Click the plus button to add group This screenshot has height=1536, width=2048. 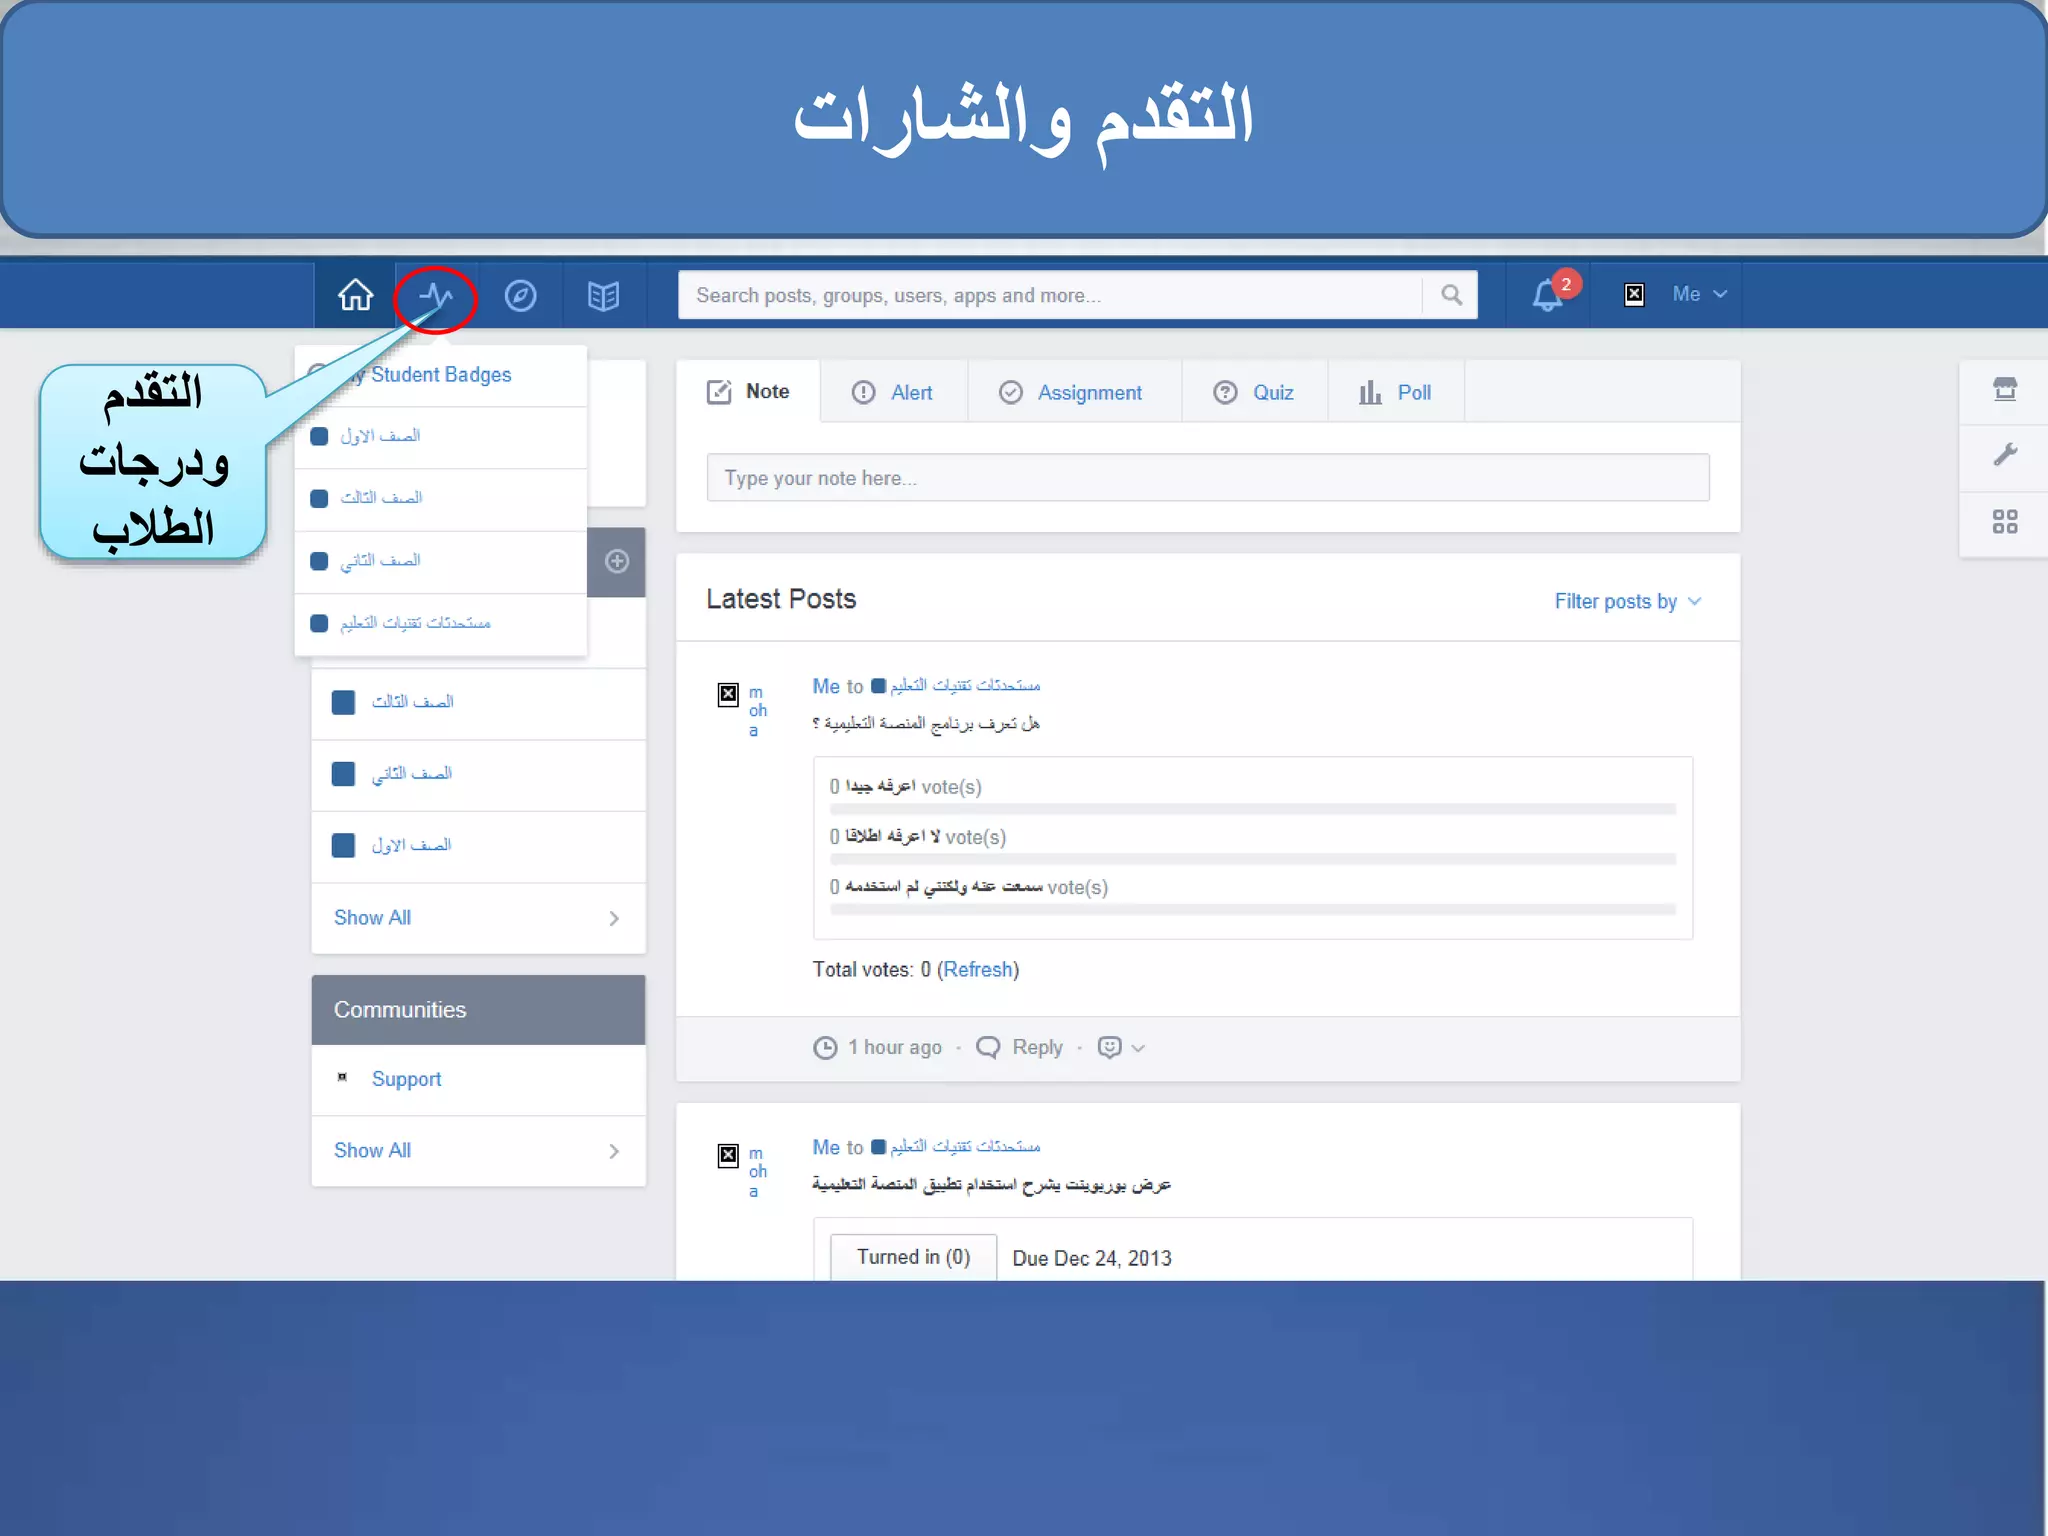click(x=617, y=561)
